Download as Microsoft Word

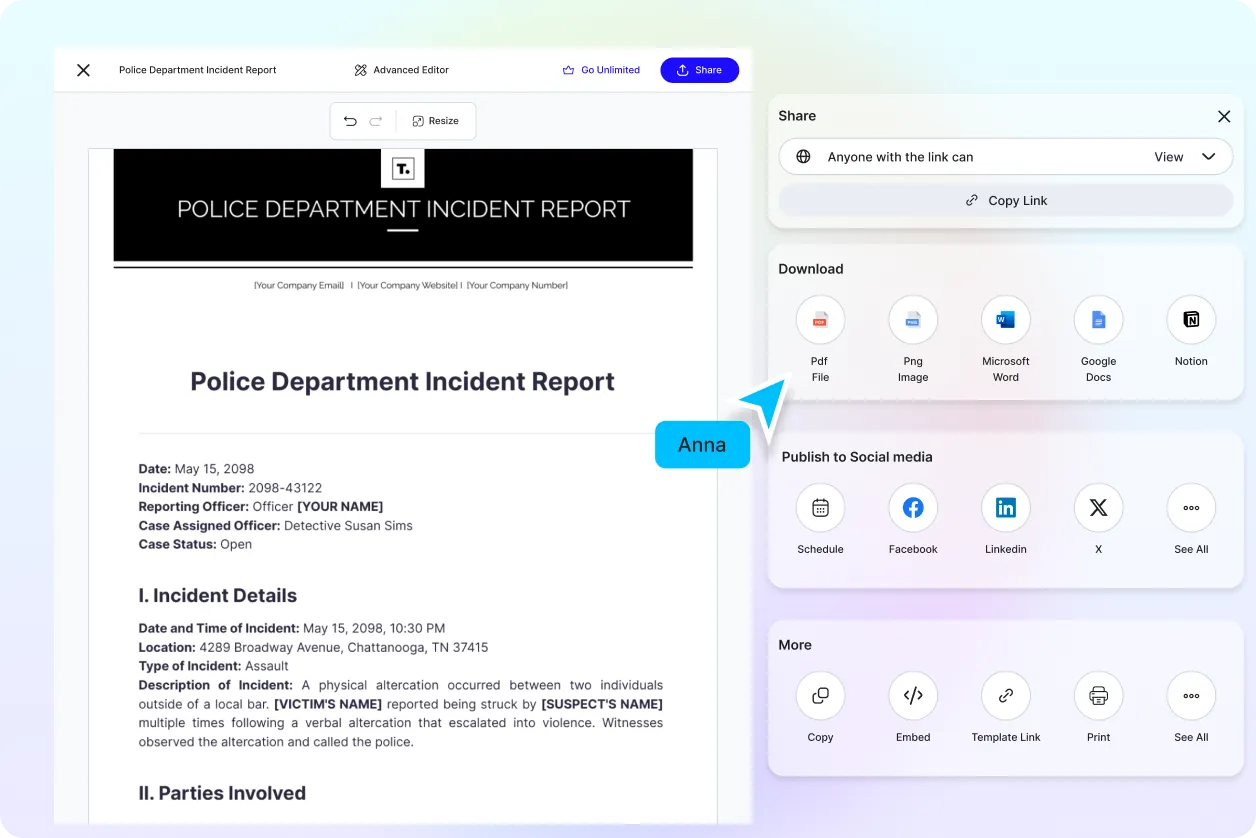(1006, 320)
